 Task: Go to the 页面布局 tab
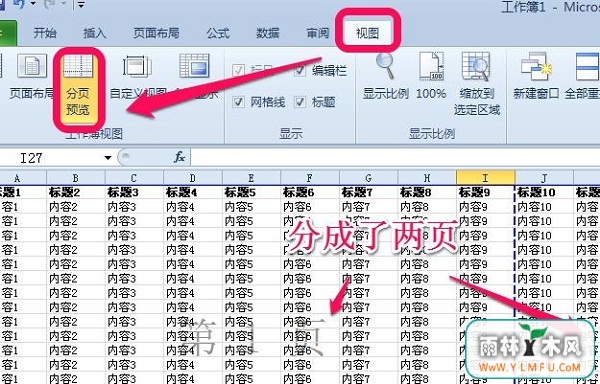tap(156, 33)
